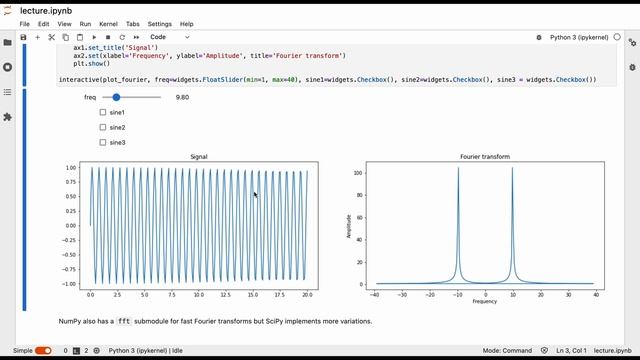The height and width of the screenshot is (360, 640).
Task: Open right sidebar debugger panel
Action: point(632,67)
